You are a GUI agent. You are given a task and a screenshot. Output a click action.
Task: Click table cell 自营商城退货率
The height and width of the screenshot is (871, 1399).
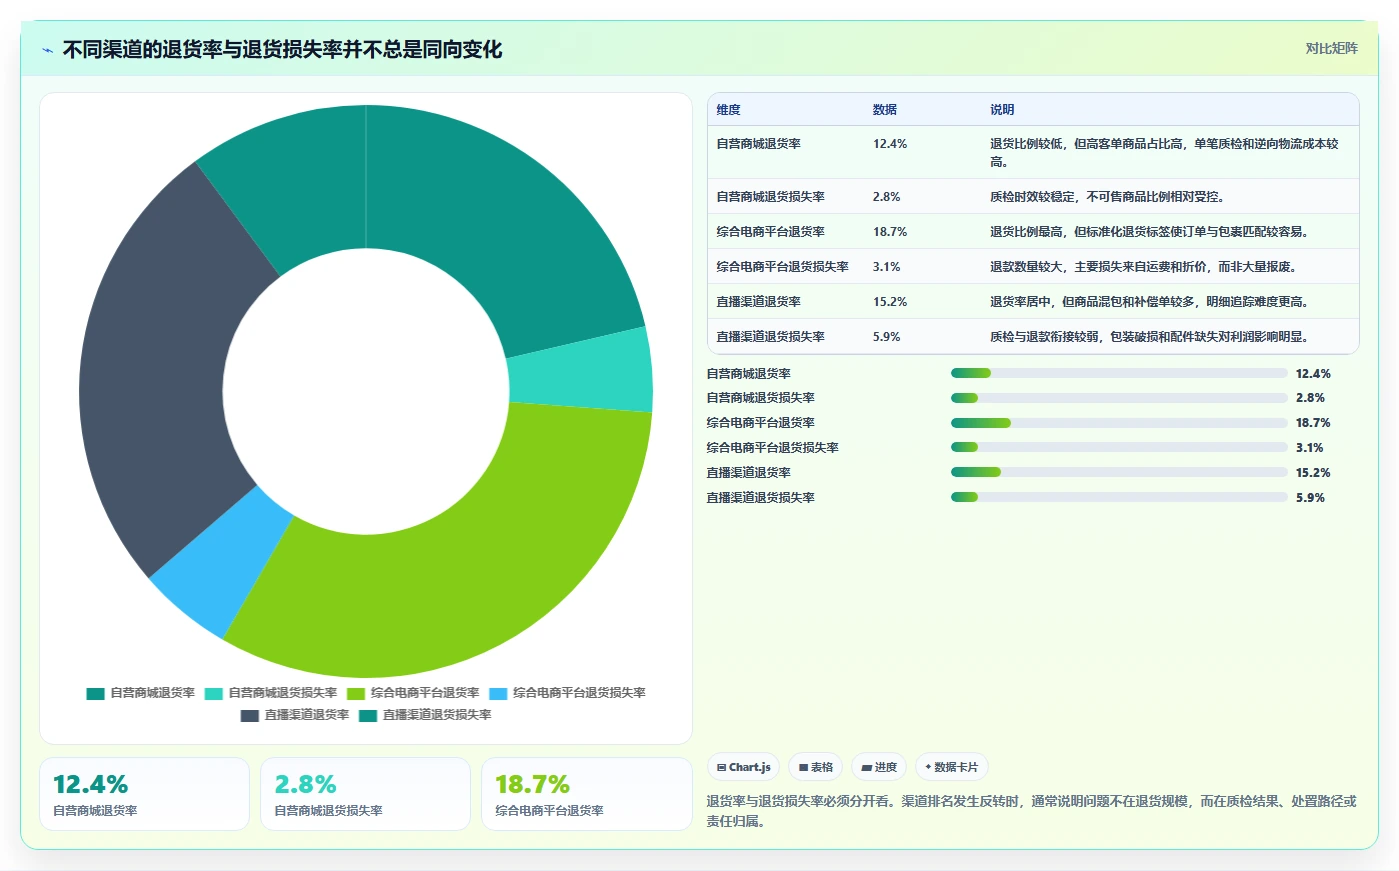(x=758, y=144)
